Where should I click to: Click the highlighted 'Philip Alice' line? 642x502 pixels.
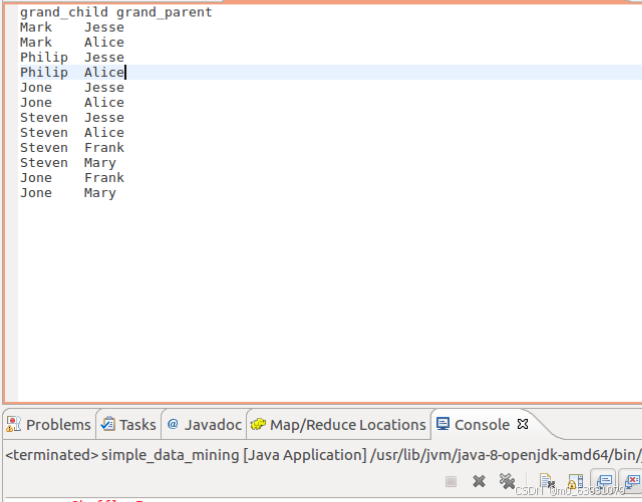tap(72, 72)
